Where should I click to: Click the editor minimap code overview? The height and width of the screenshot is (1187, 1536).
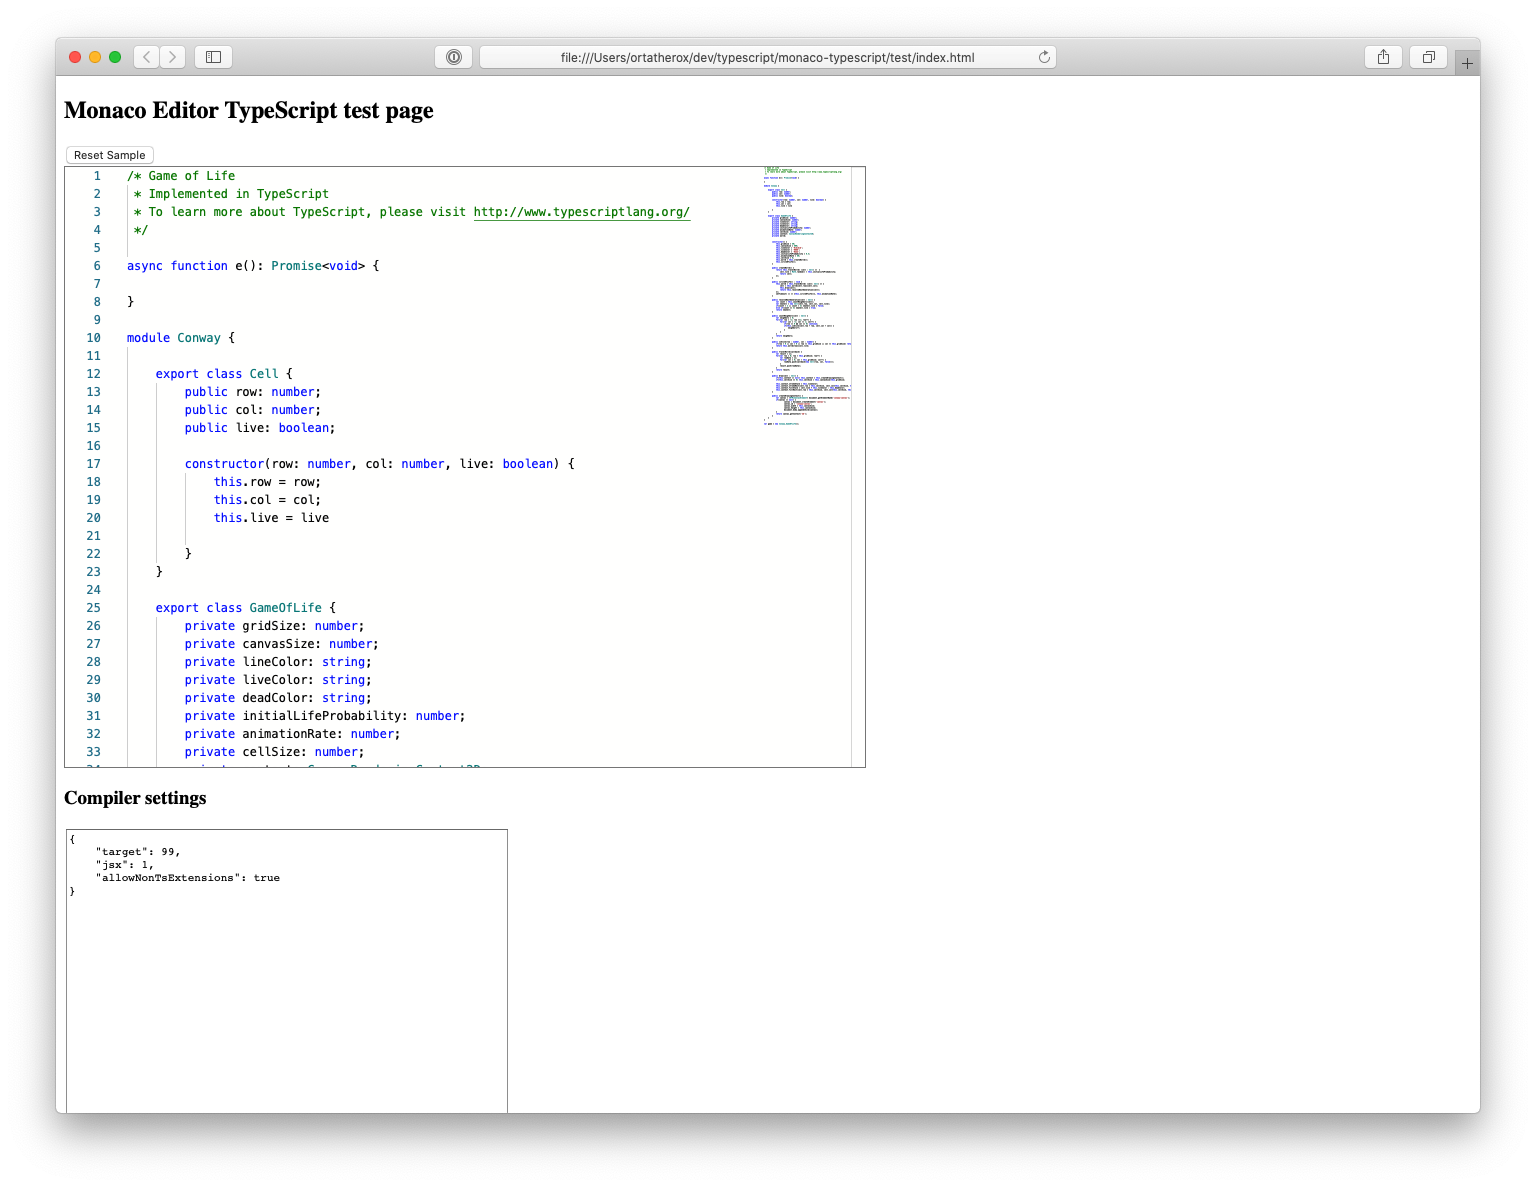(806, 297)
